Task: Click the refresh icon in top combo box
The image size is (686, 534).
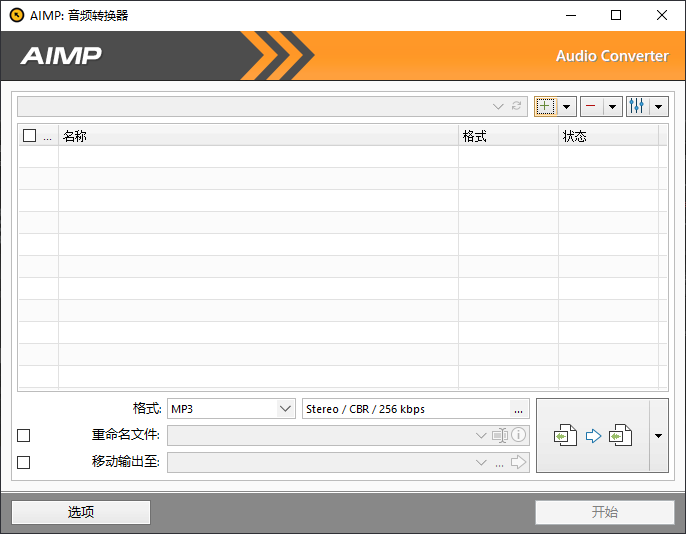Action: click(517, 106)
